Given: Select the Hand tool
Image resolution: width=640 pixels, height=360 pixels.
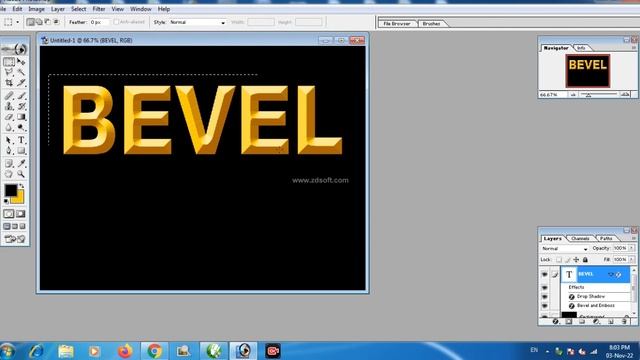Looking at the screenshot, I should coord(9,174).
